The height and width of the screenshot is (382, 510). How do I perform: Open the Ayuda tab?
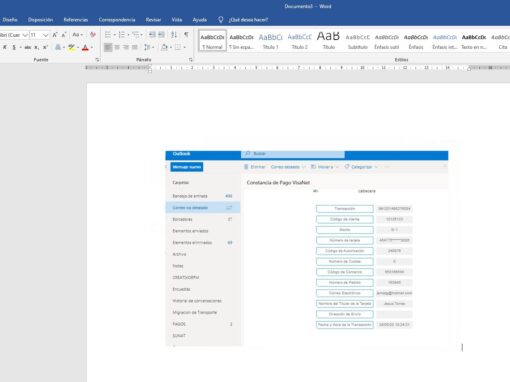point(200,20)
